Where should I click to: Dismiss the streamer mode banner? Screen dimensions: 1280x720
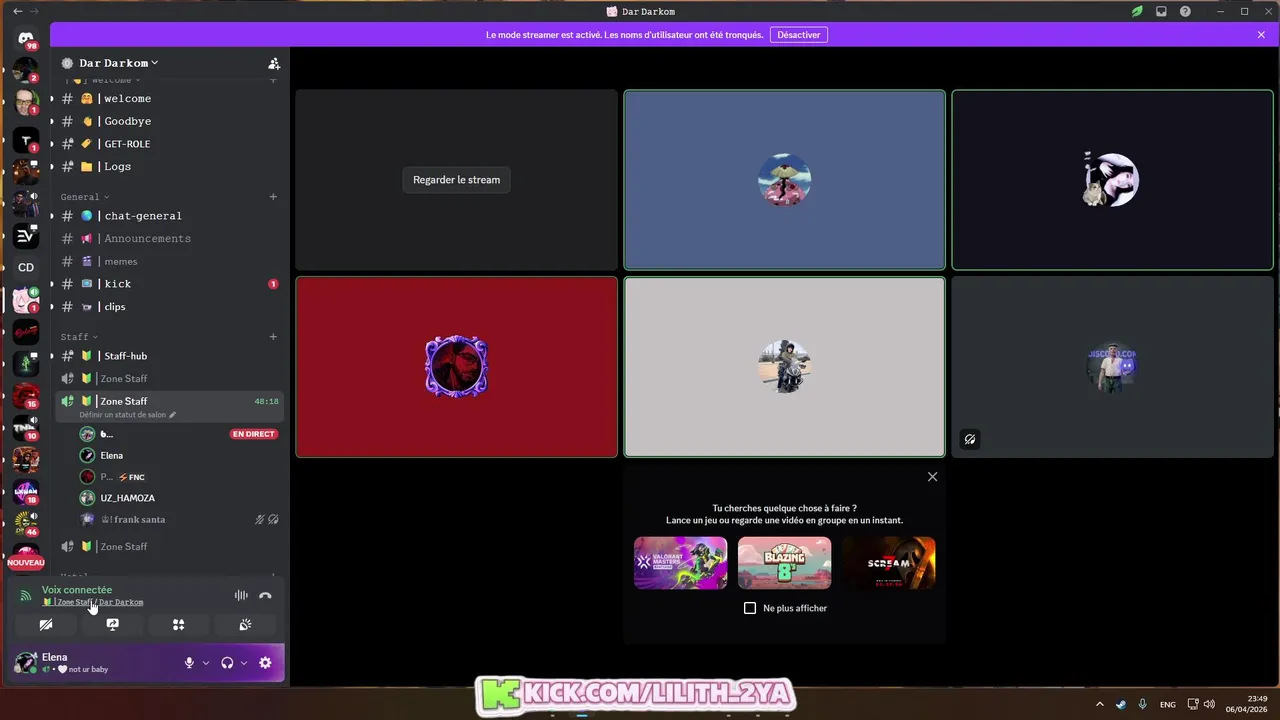click(x=1261, y=35)
